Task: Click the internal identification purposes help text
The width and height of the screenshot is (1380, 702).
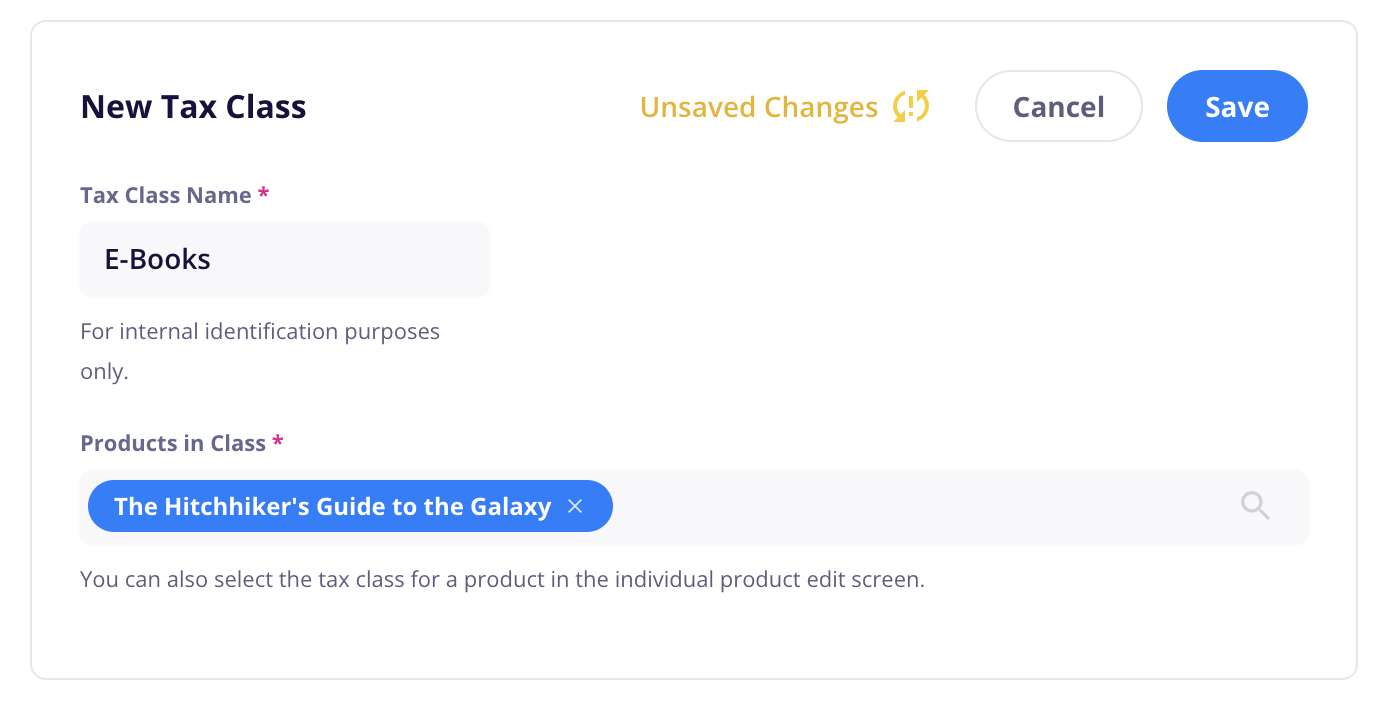Action: 260,351
